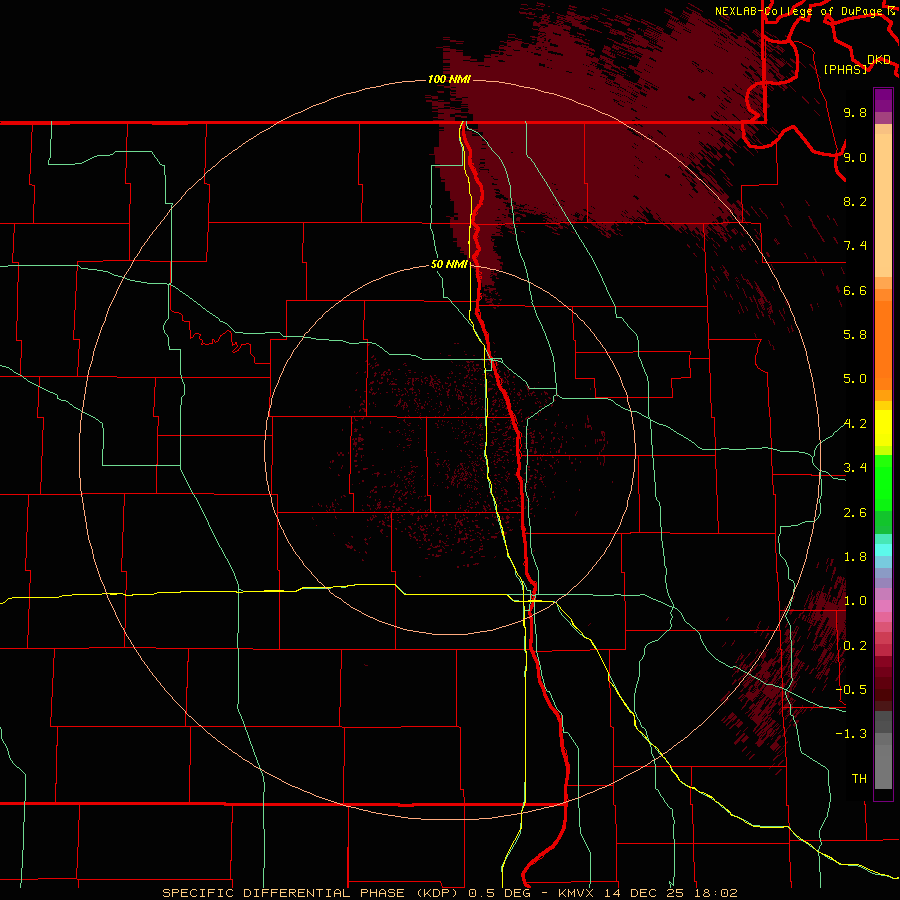Select the 8.2 value on the scale
This screenshot has height=900, width=900.
[855, 201]
